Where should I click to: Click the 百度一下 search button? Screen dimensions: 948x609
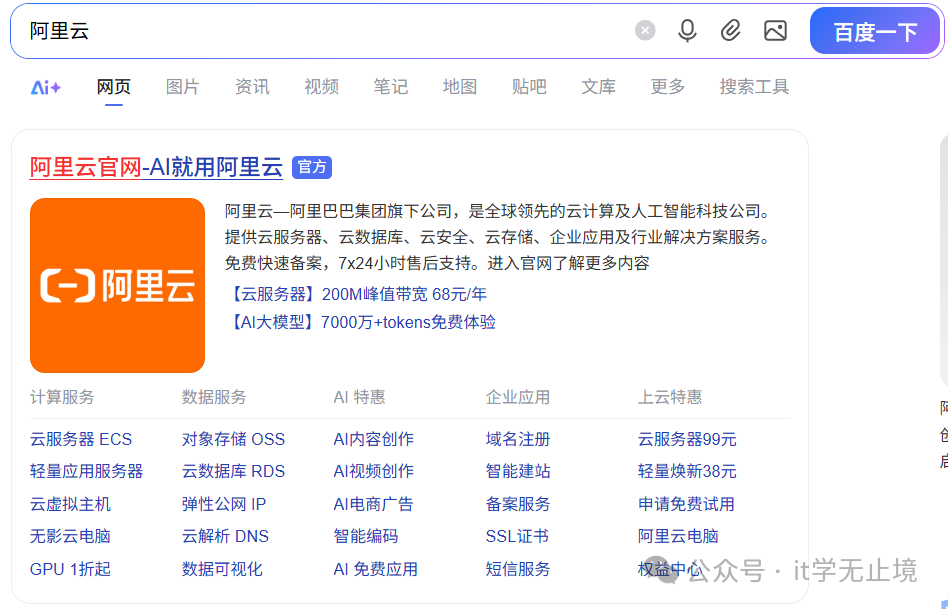875,31
